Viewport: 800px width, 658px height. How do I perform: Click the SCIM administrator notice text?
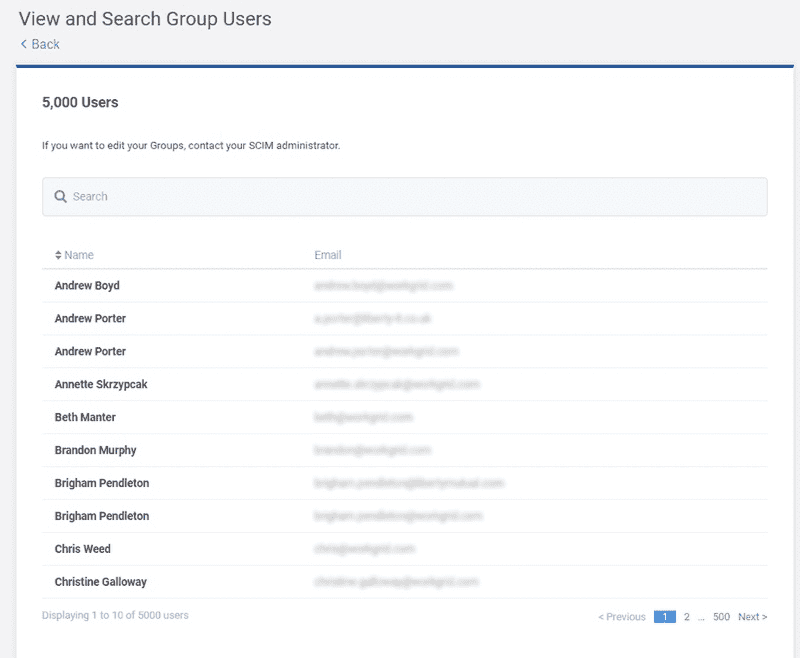(x=191, y=145)
